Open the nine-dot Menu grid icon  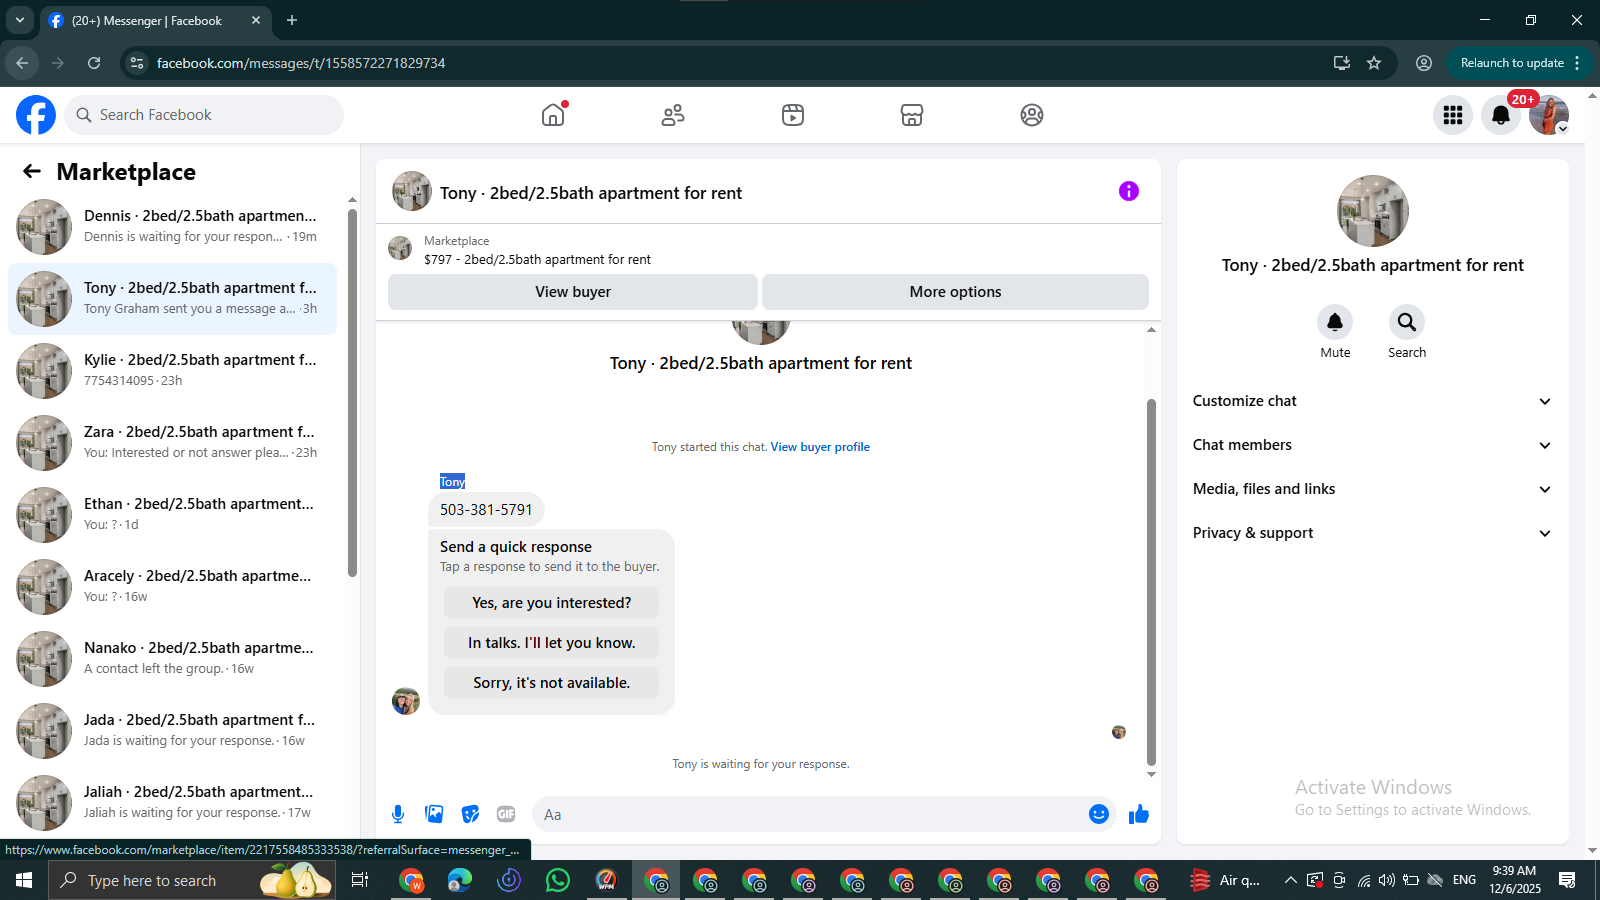[1453, 115]
